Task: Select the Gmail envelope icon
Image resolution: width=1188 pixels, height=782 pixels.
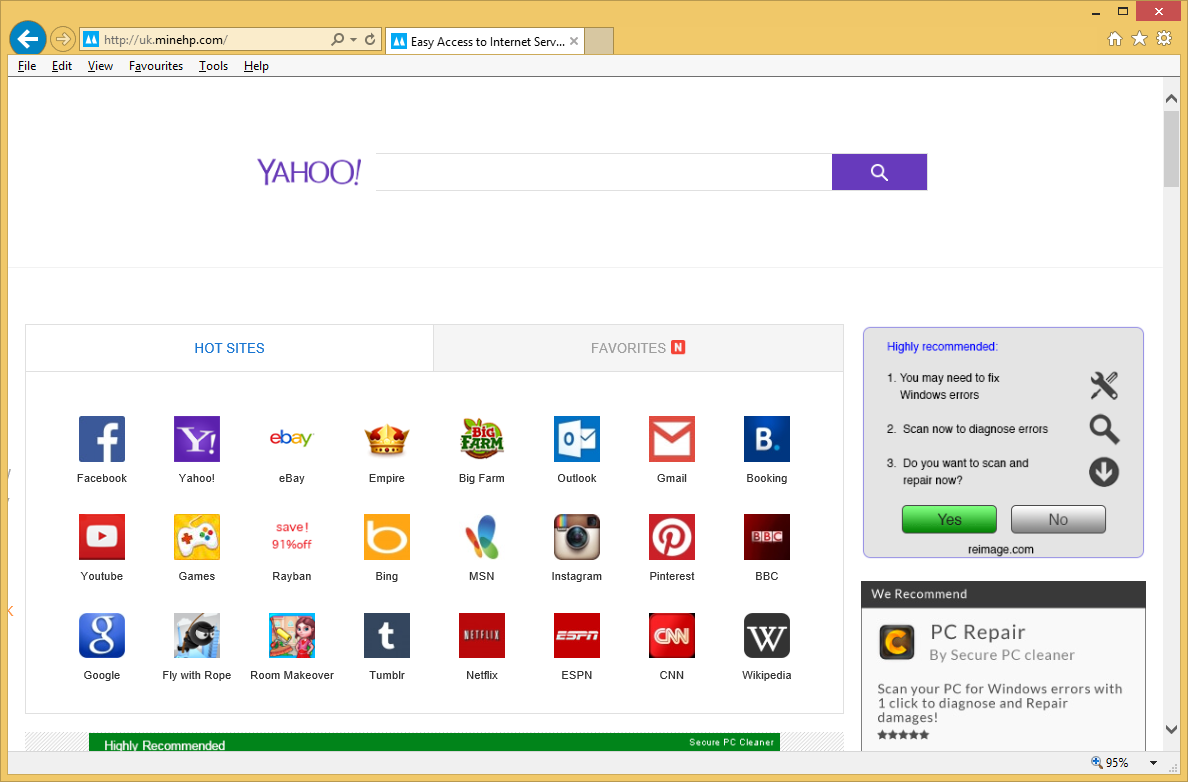Action: coord(671,439)
